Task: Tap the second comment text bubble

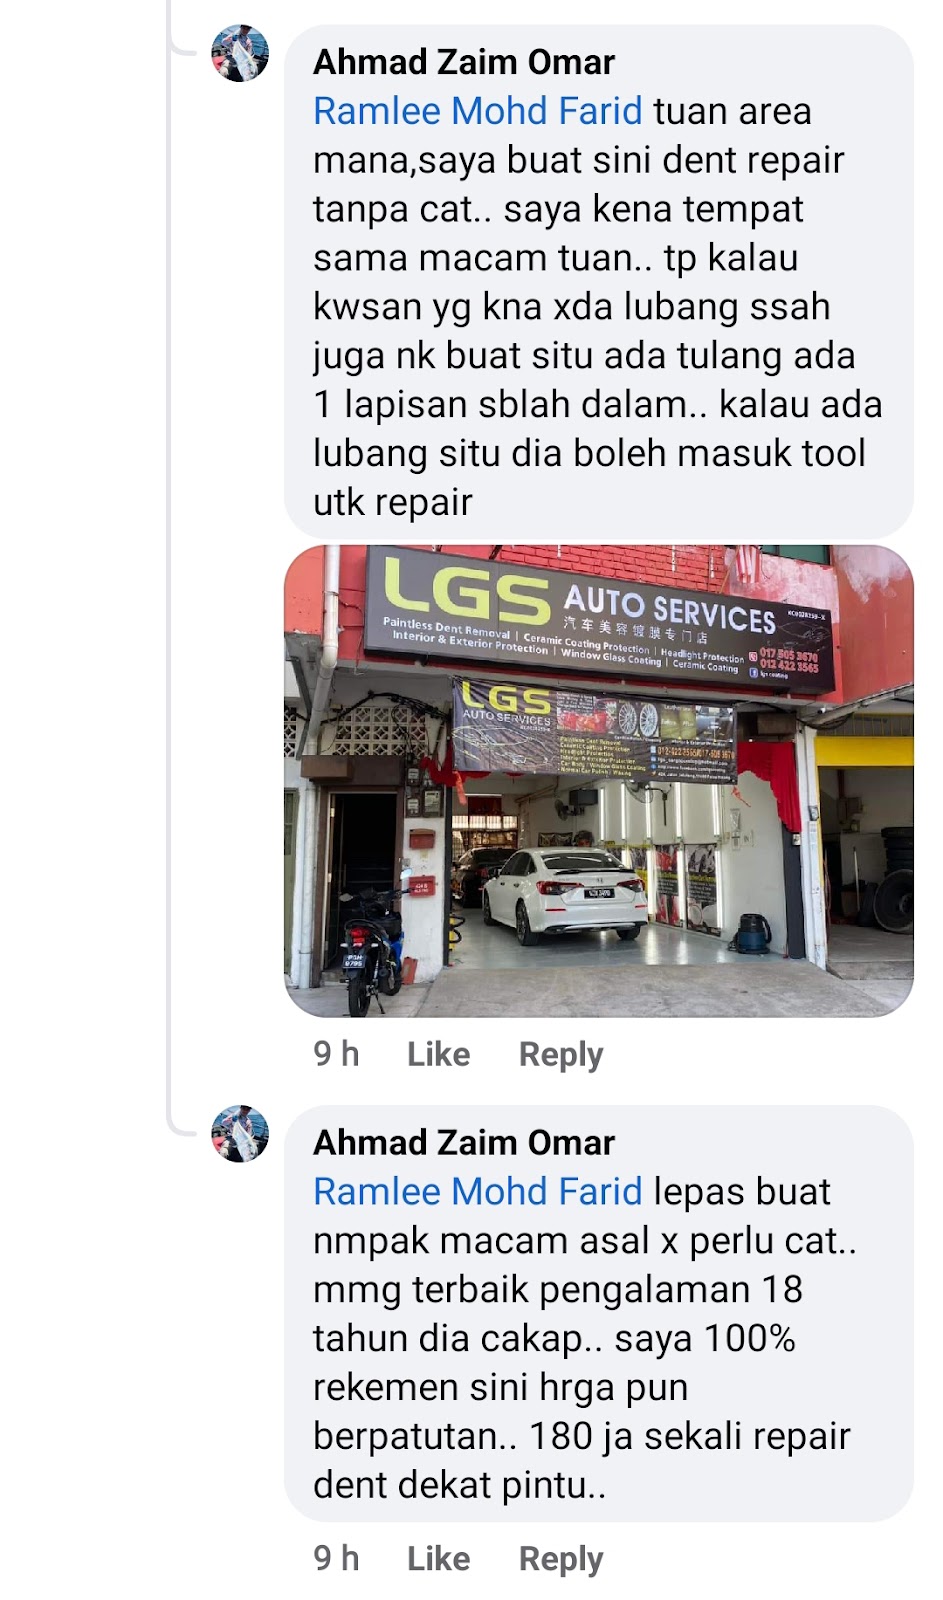Action: coord(599,1314)
